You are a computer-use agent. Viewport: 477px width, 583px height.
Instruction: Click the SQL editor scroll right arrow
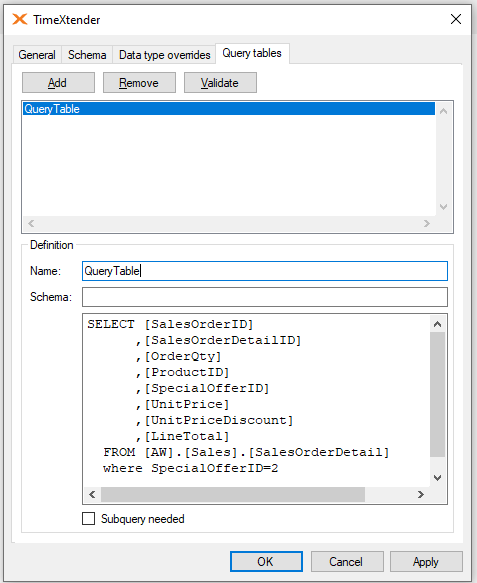point(420,495)
